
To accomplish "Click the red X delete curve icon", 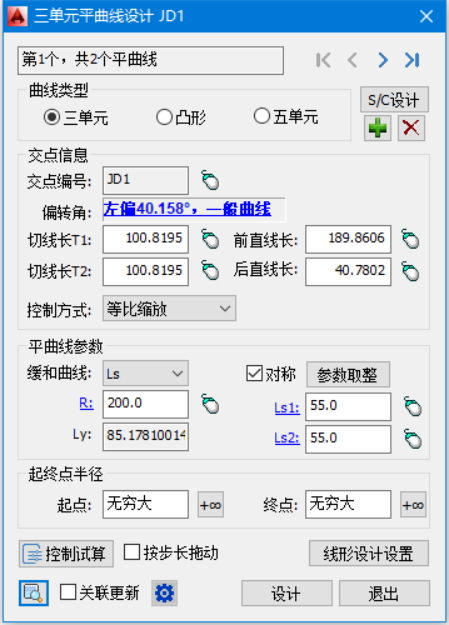I will tap(411, 128).
